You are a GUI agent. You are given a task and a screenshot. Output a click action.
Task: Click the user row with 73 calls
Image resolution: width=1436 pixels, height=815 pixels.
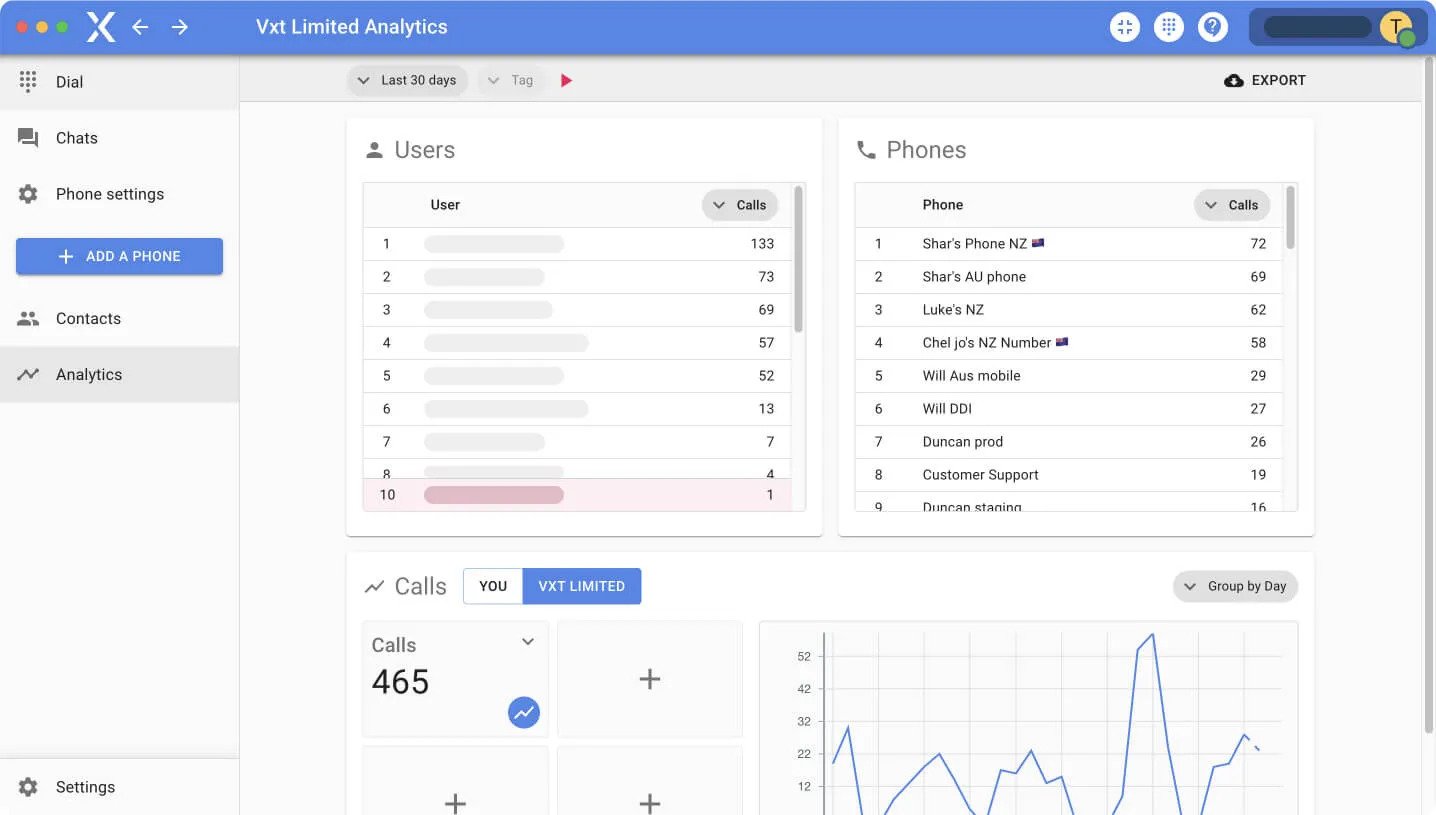[x=577, y=277]
